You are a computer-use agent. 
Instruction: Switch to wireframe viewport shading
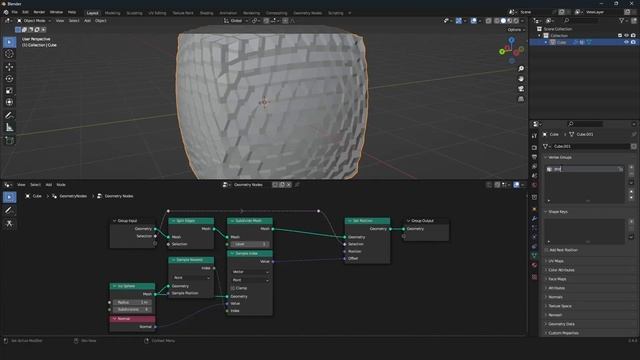pyautogui.click(x=497, y=20)
